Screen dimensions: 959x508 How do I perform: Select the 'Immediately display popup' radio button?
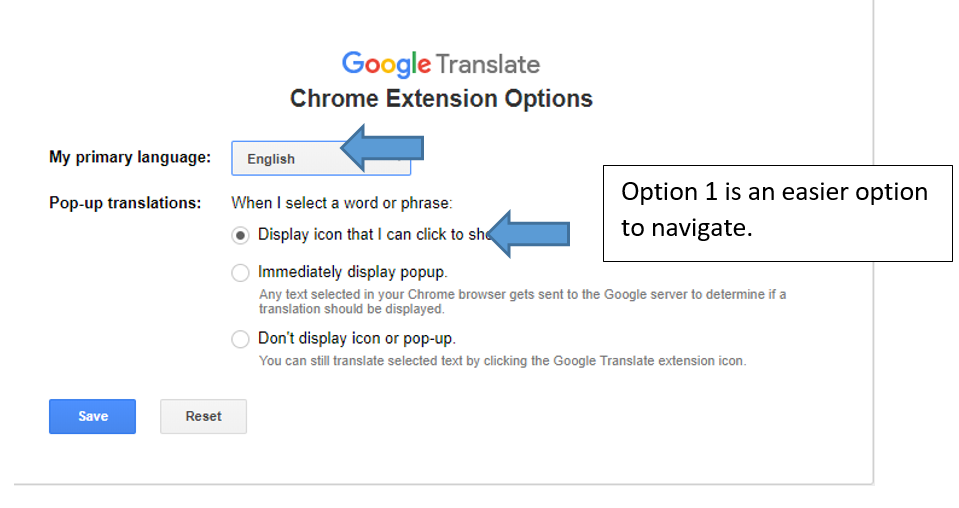[240, 272]
